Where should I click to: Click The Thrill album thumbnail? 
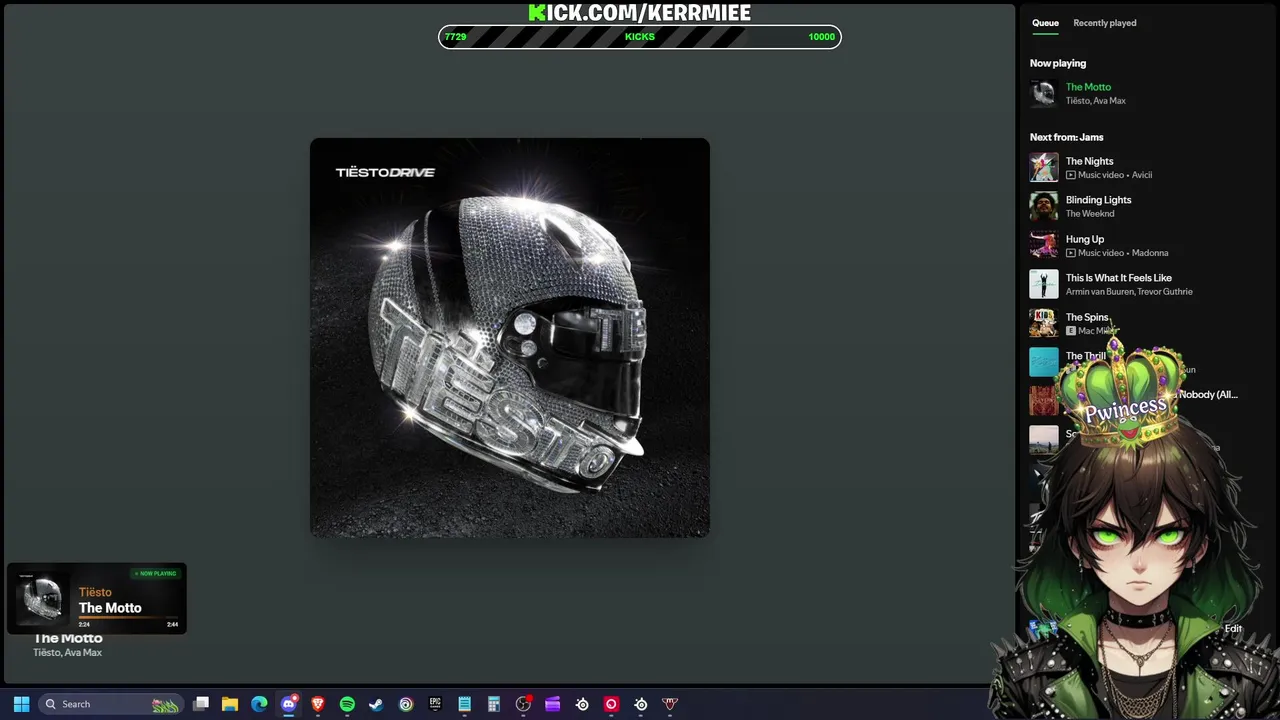(x=1044, y=362)
